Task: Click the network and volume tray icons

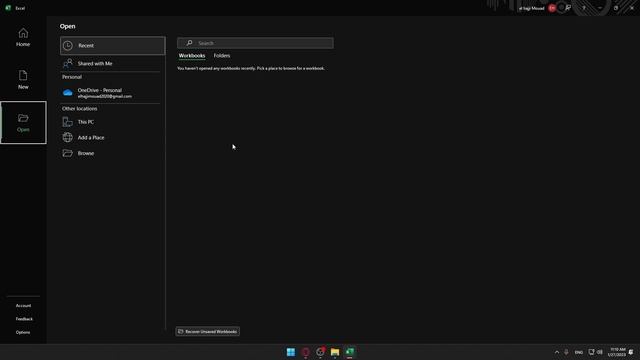Action: point(595,352)
